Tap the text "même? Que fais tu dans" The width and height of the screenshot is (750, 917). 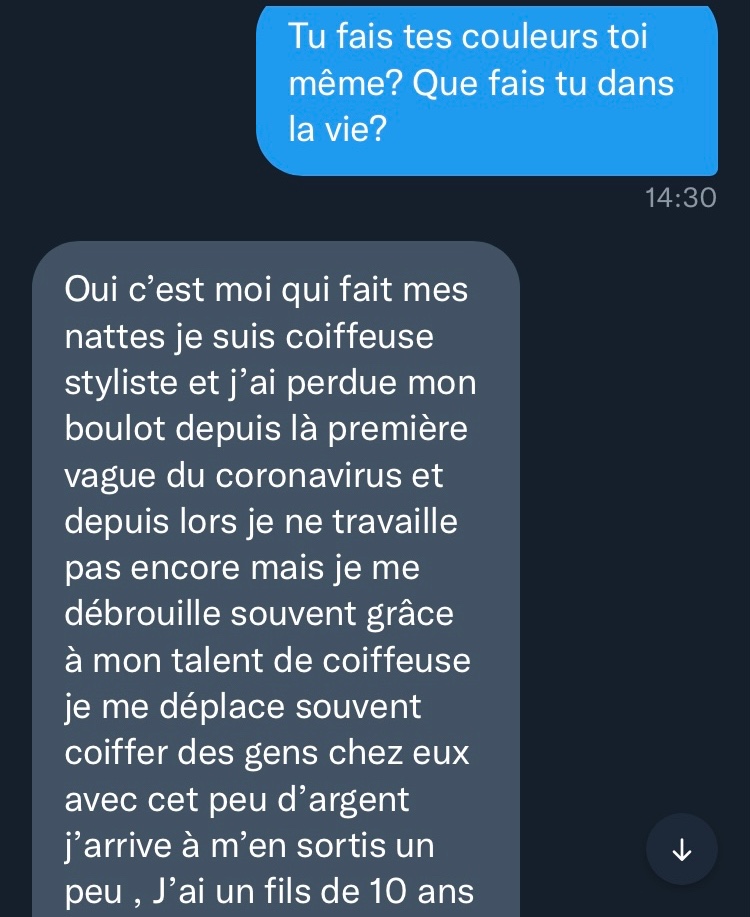point(481,84)
